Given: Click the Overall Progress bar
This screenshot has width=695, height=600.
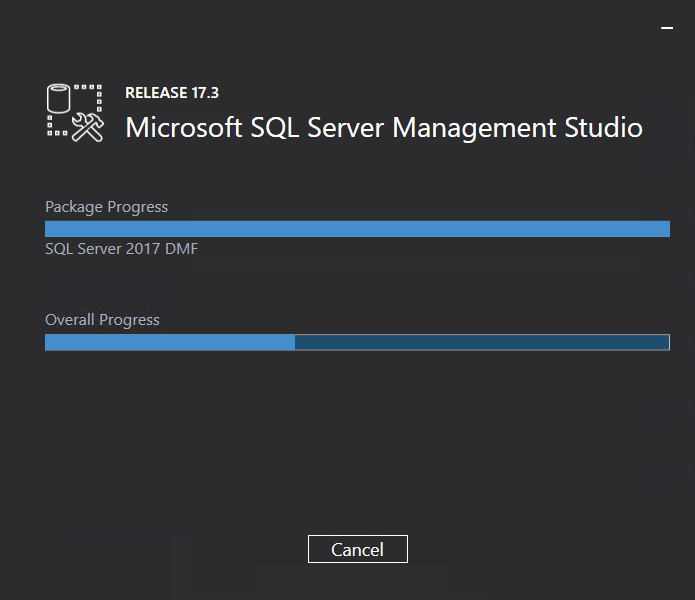Looking at the screenshot, I should pyautogui.click(x=357, y=342).
